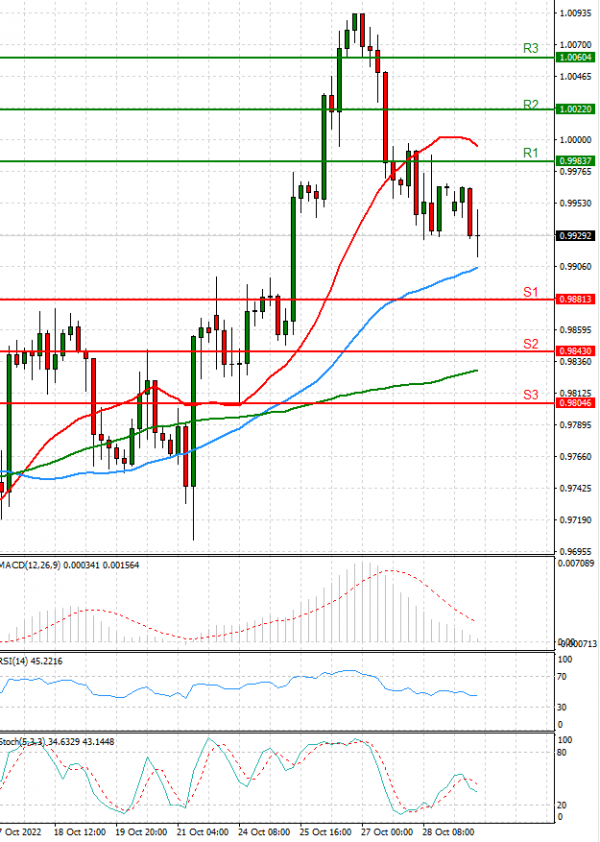Click the 25 Oct 16:00 time label
Screen dimensions: 600x842
pyautogui.click(x=326, y=832)
